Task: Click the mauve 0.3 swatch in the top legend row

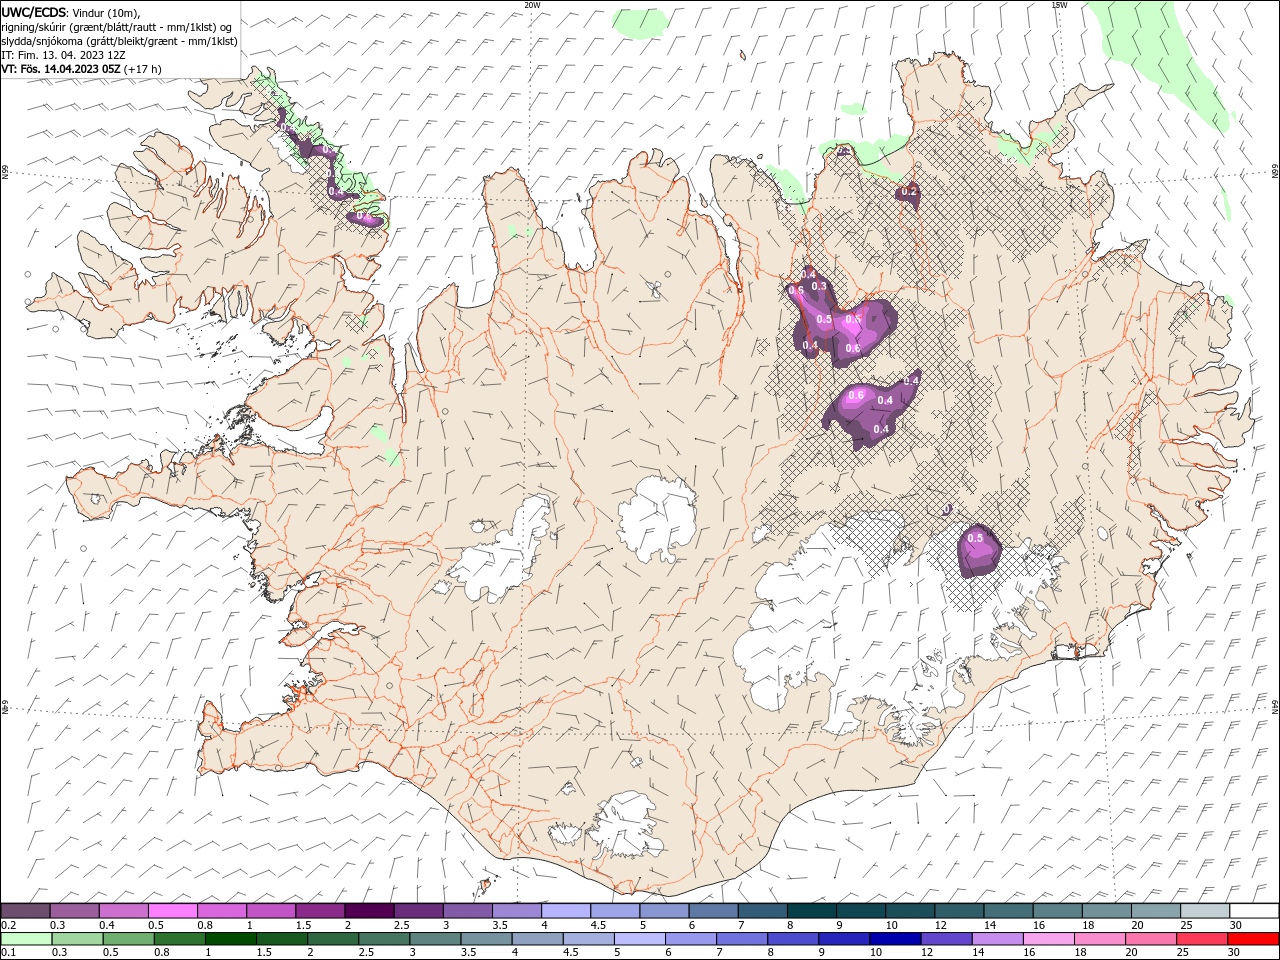Action: point(74,911)
